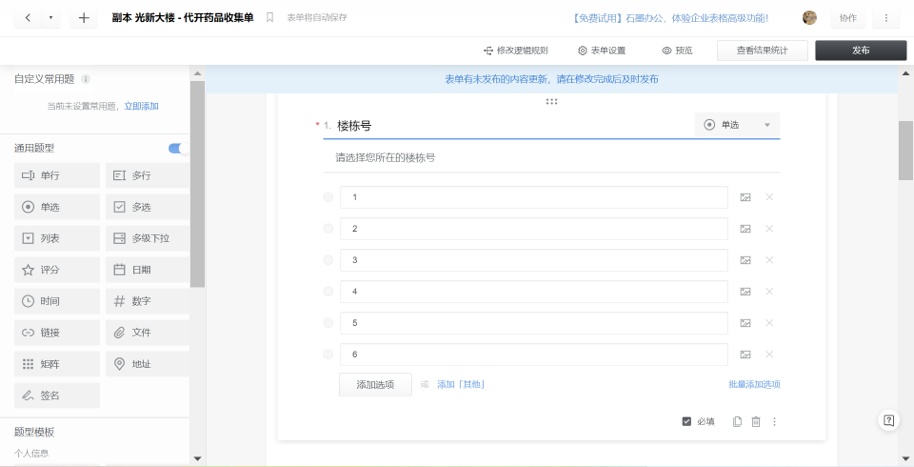Click the copy question icon
Screen dimensions: 914x467
(737, 422)
